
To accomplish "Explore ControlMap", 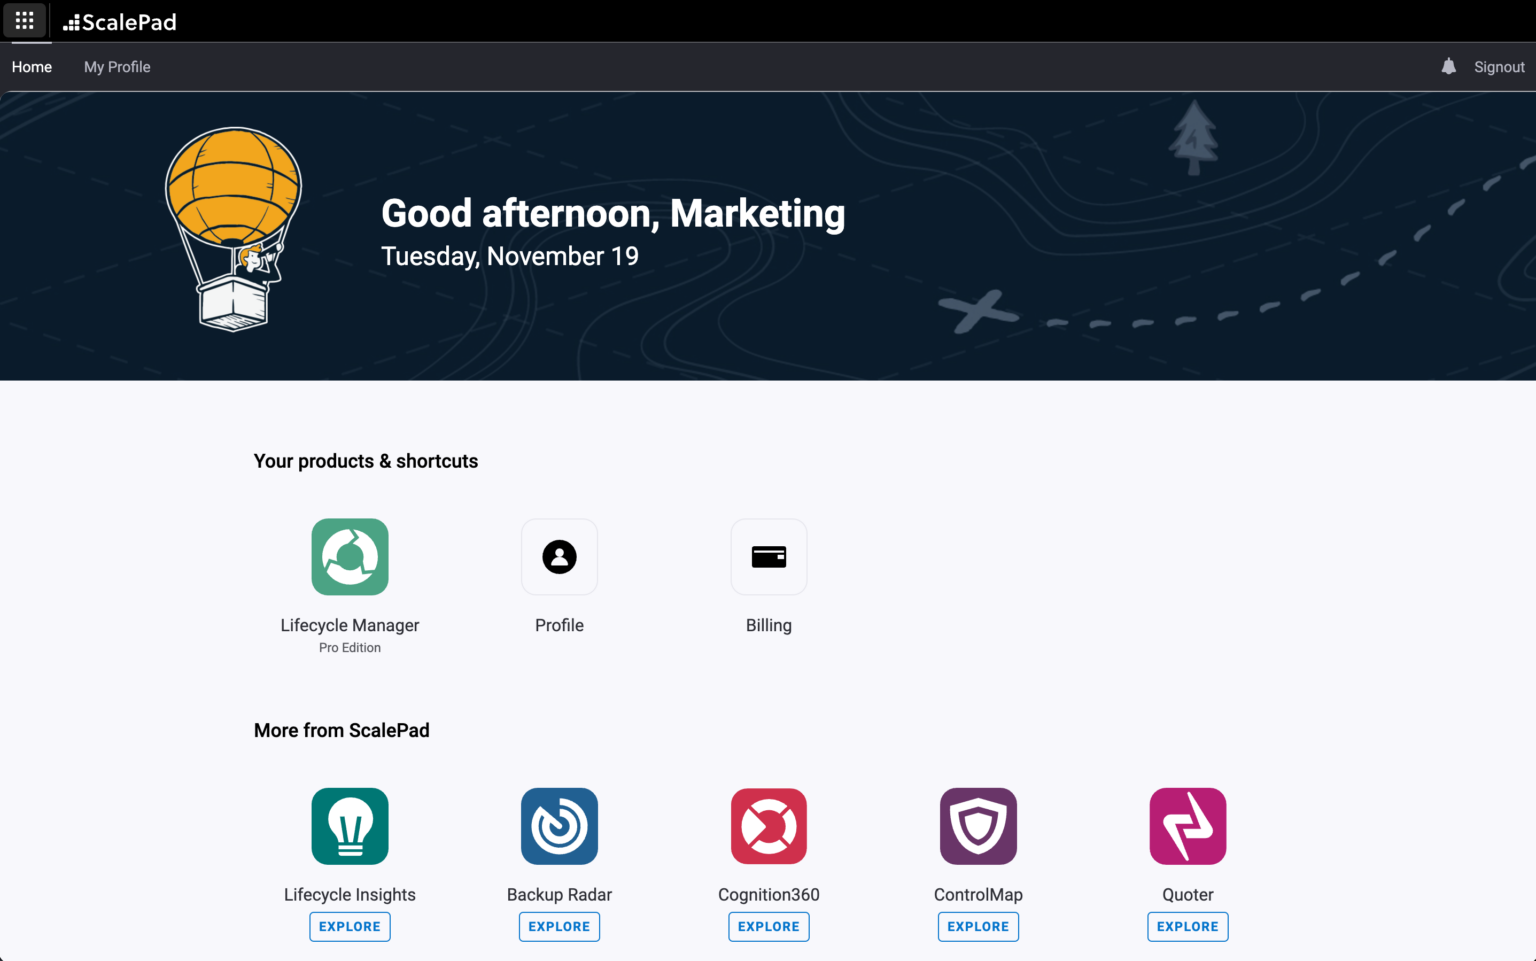I will tap(978, 926).
